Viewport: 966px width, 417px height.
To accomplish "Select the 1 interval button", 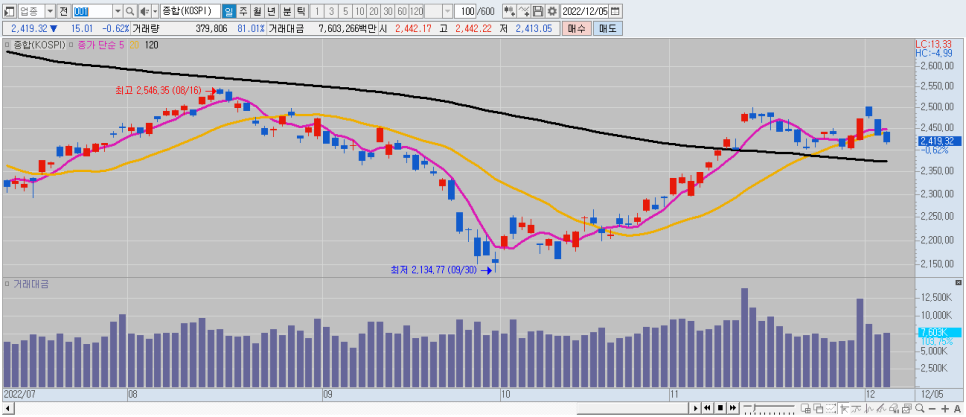I will pyautogui.click(x=317, y=11).
